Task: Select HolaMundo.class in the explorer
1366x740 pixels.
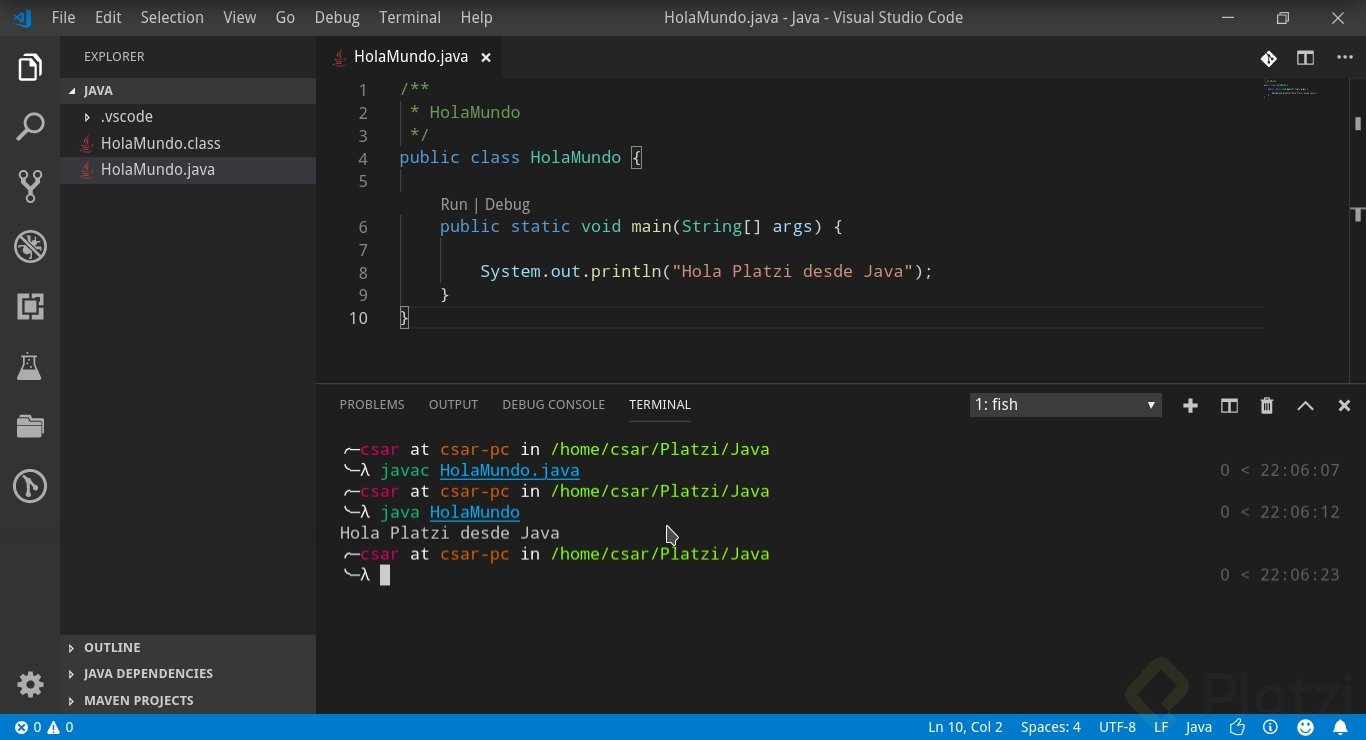Action: pos(160,143)
